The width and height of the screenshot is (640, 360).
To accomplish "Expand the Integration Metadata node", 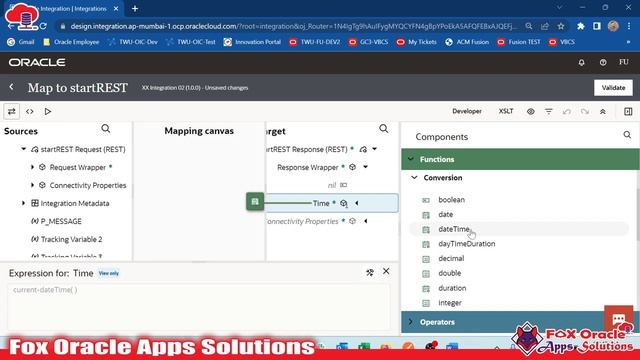I will pos(24,203).
